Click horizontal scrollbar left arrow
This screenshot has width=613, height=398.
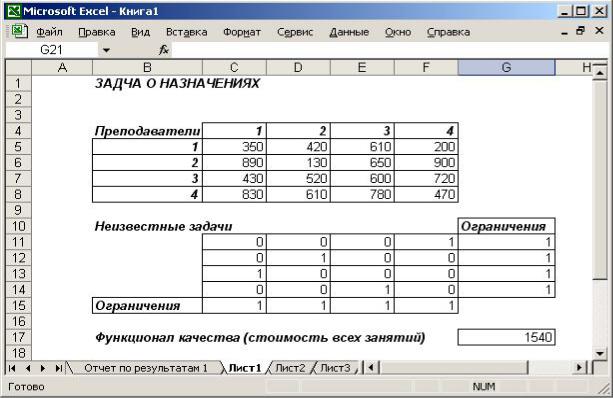[x=371, y=368]
